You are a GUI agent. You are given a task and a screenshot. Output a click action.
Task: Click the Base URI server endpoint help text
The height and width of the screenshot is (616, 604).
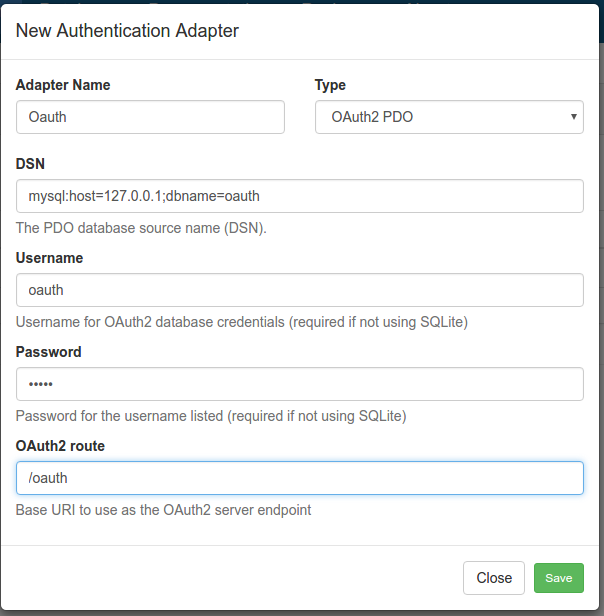coord(163,510)
